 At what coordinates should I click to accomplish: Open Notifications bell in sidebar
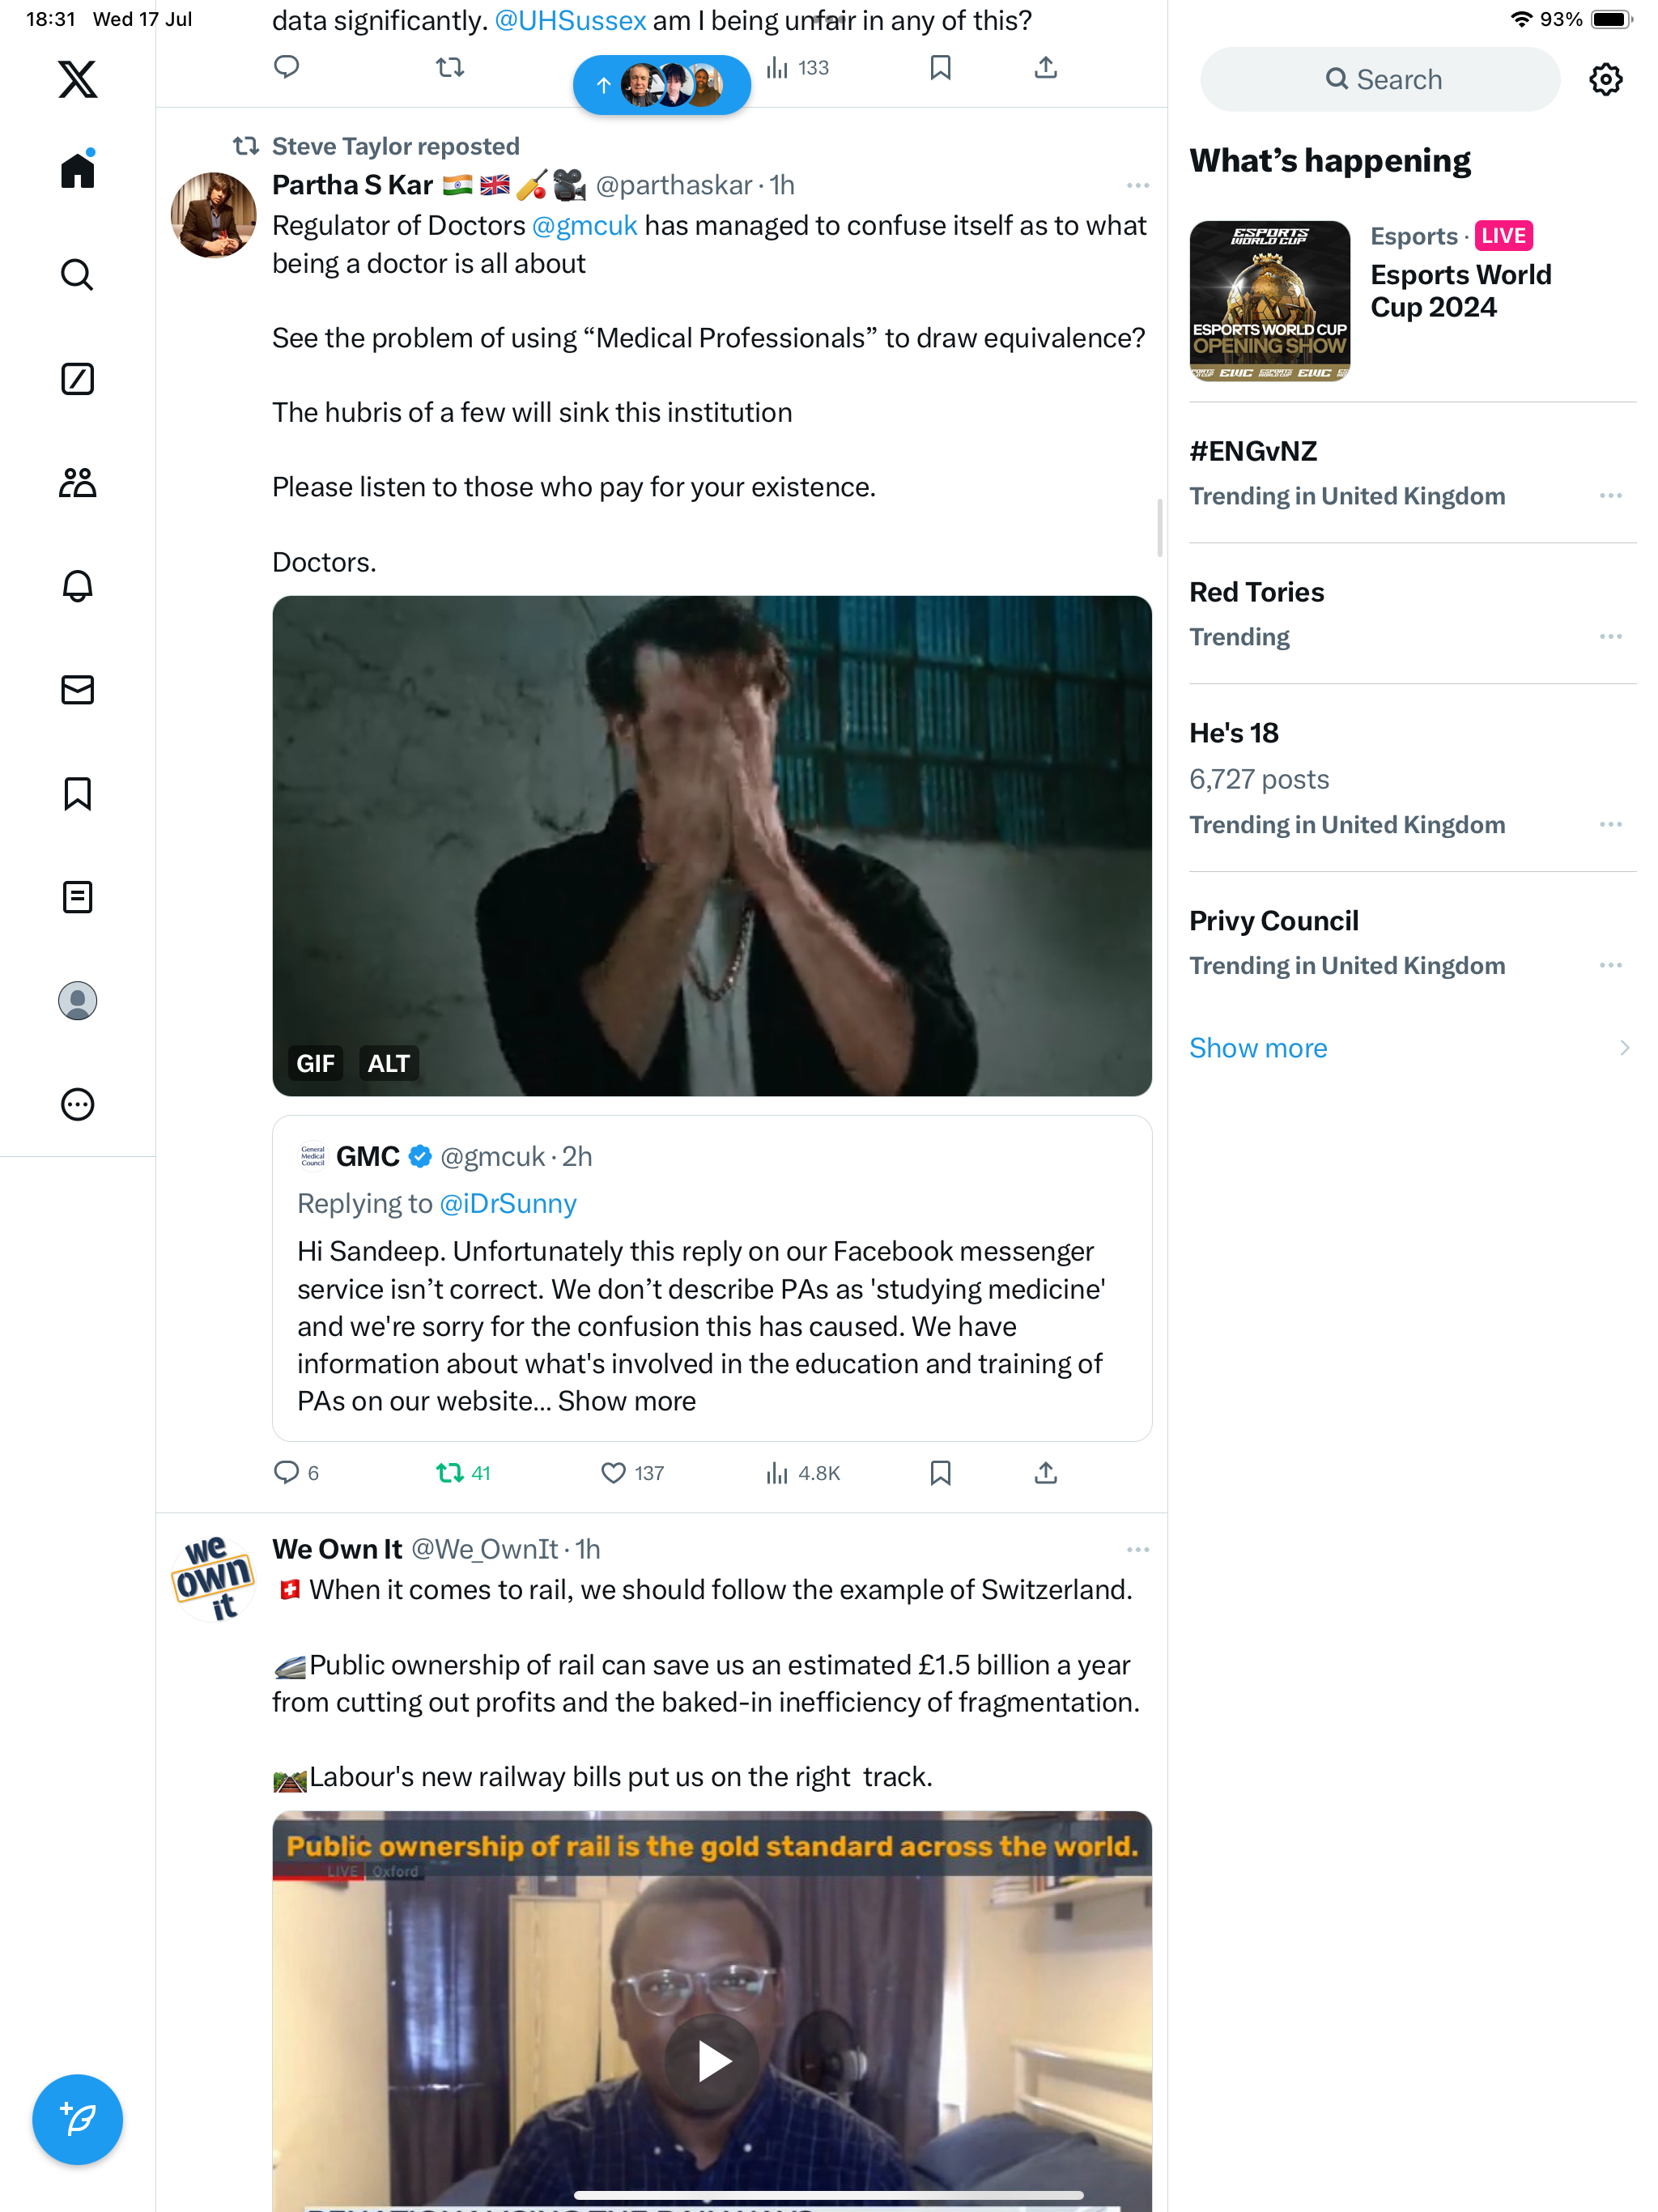[x=77, y=586]
